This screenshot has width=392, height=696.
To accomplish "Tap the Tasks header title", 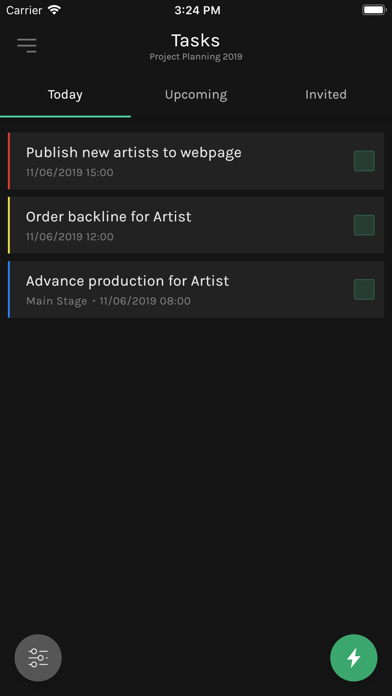I will click(196, 40).
